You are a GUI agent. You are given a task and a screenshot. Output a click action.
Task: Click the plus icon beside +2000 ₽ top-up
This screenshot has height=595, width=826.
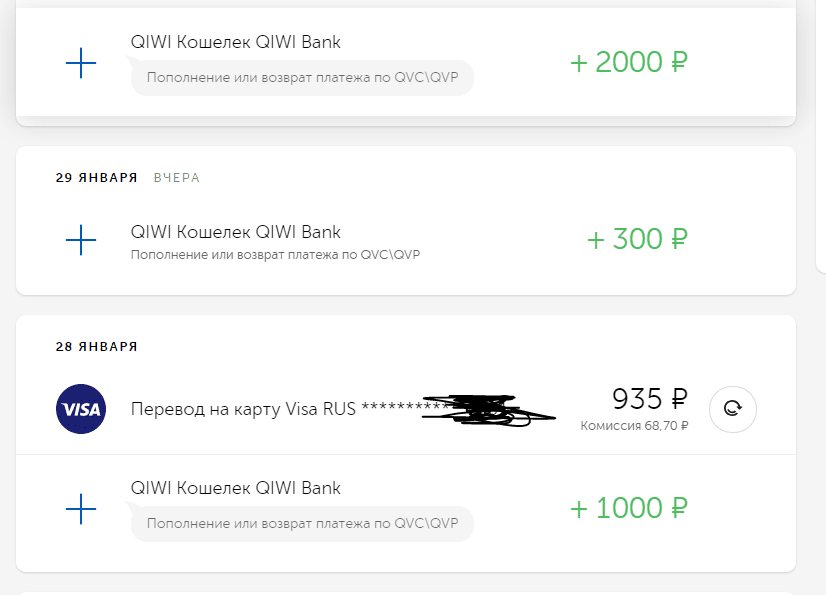click(80, 63)
